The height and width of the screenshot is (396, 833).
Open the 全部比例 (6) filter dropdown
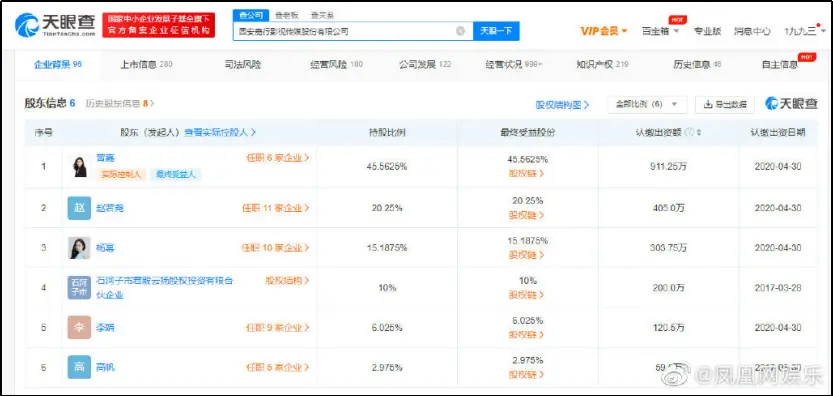pos(647,105)
